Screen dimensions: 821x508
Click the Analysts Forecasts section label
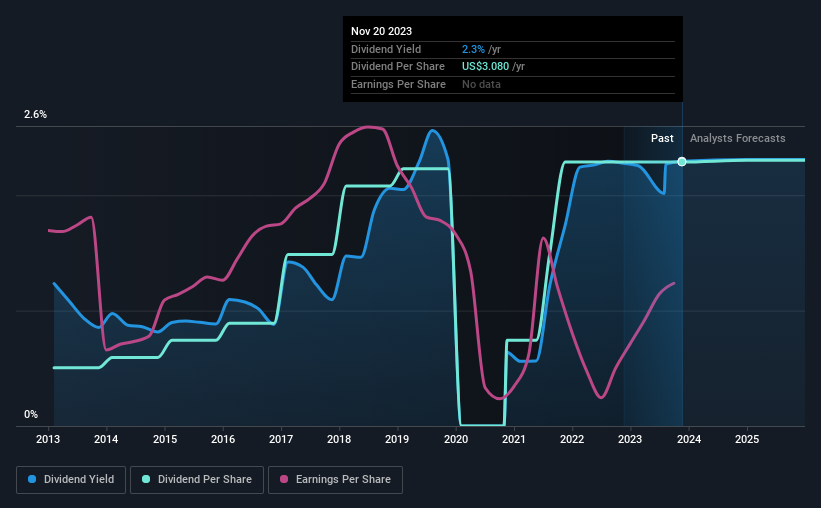click(737, 138)
